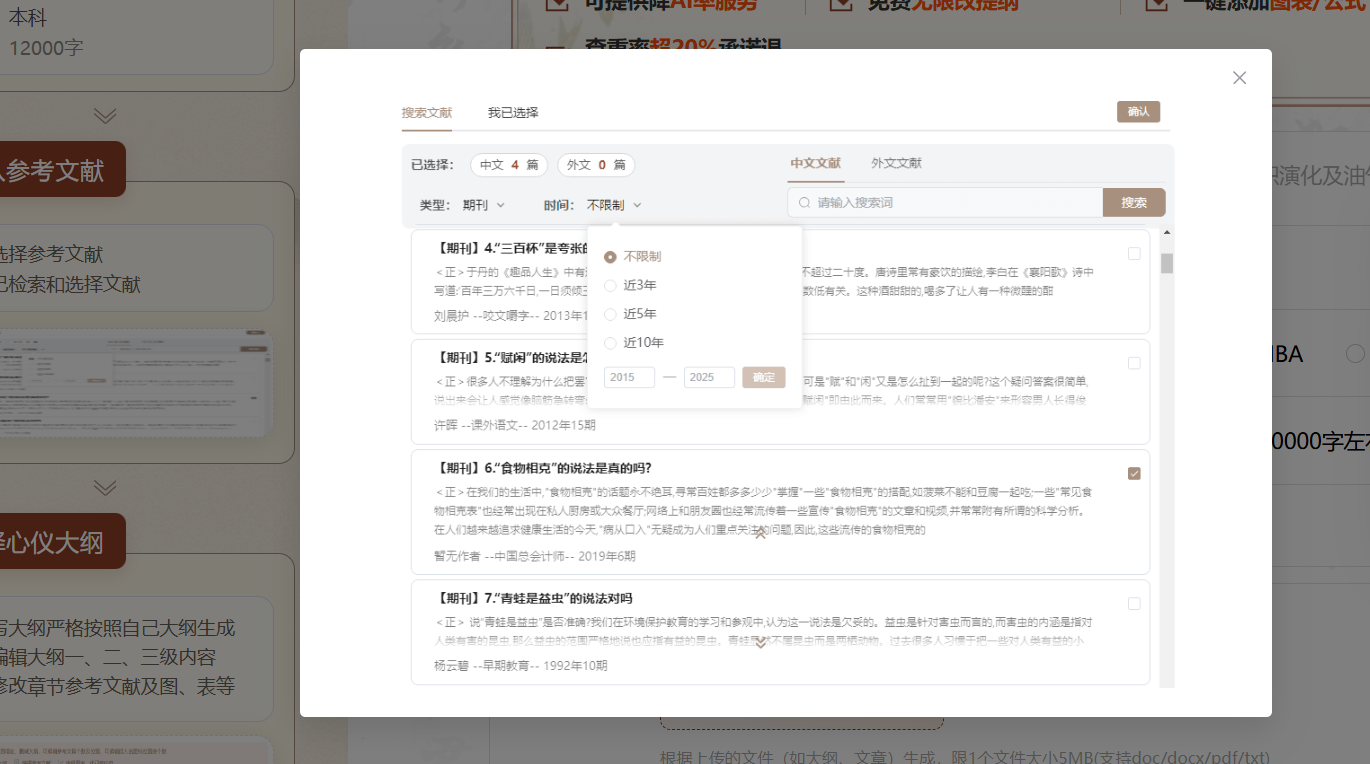Toggle the 时间 不限制 dropdown
Viewport: 1370px width, 764px height.
point(614,205)
